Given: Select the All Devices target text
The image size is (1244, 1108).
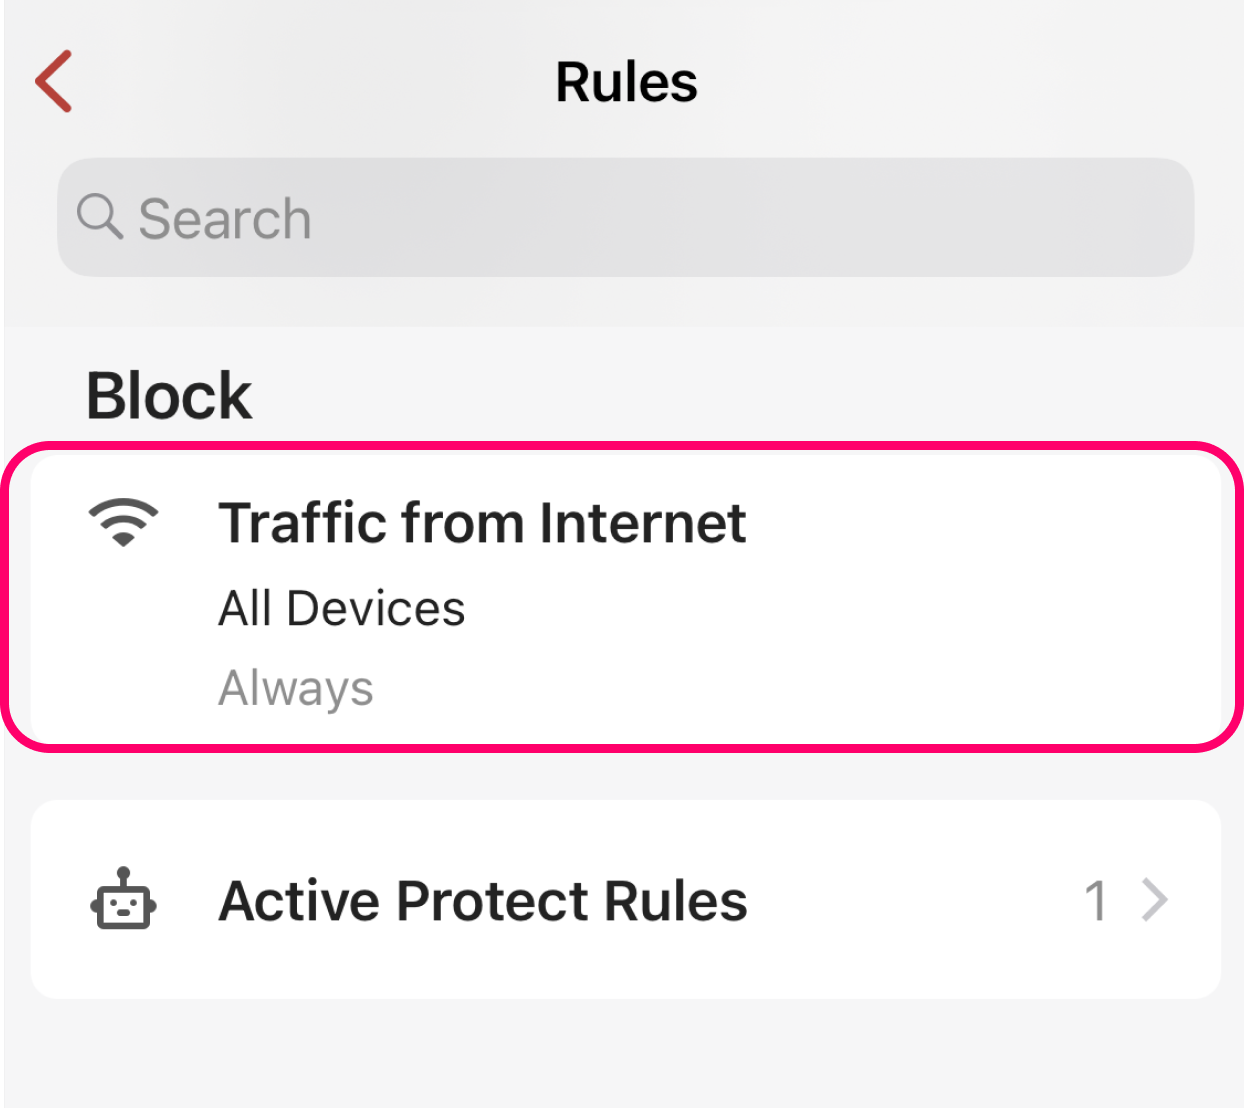Looking at the screenshot, I should pyautogui.click(x=342, y=608).
